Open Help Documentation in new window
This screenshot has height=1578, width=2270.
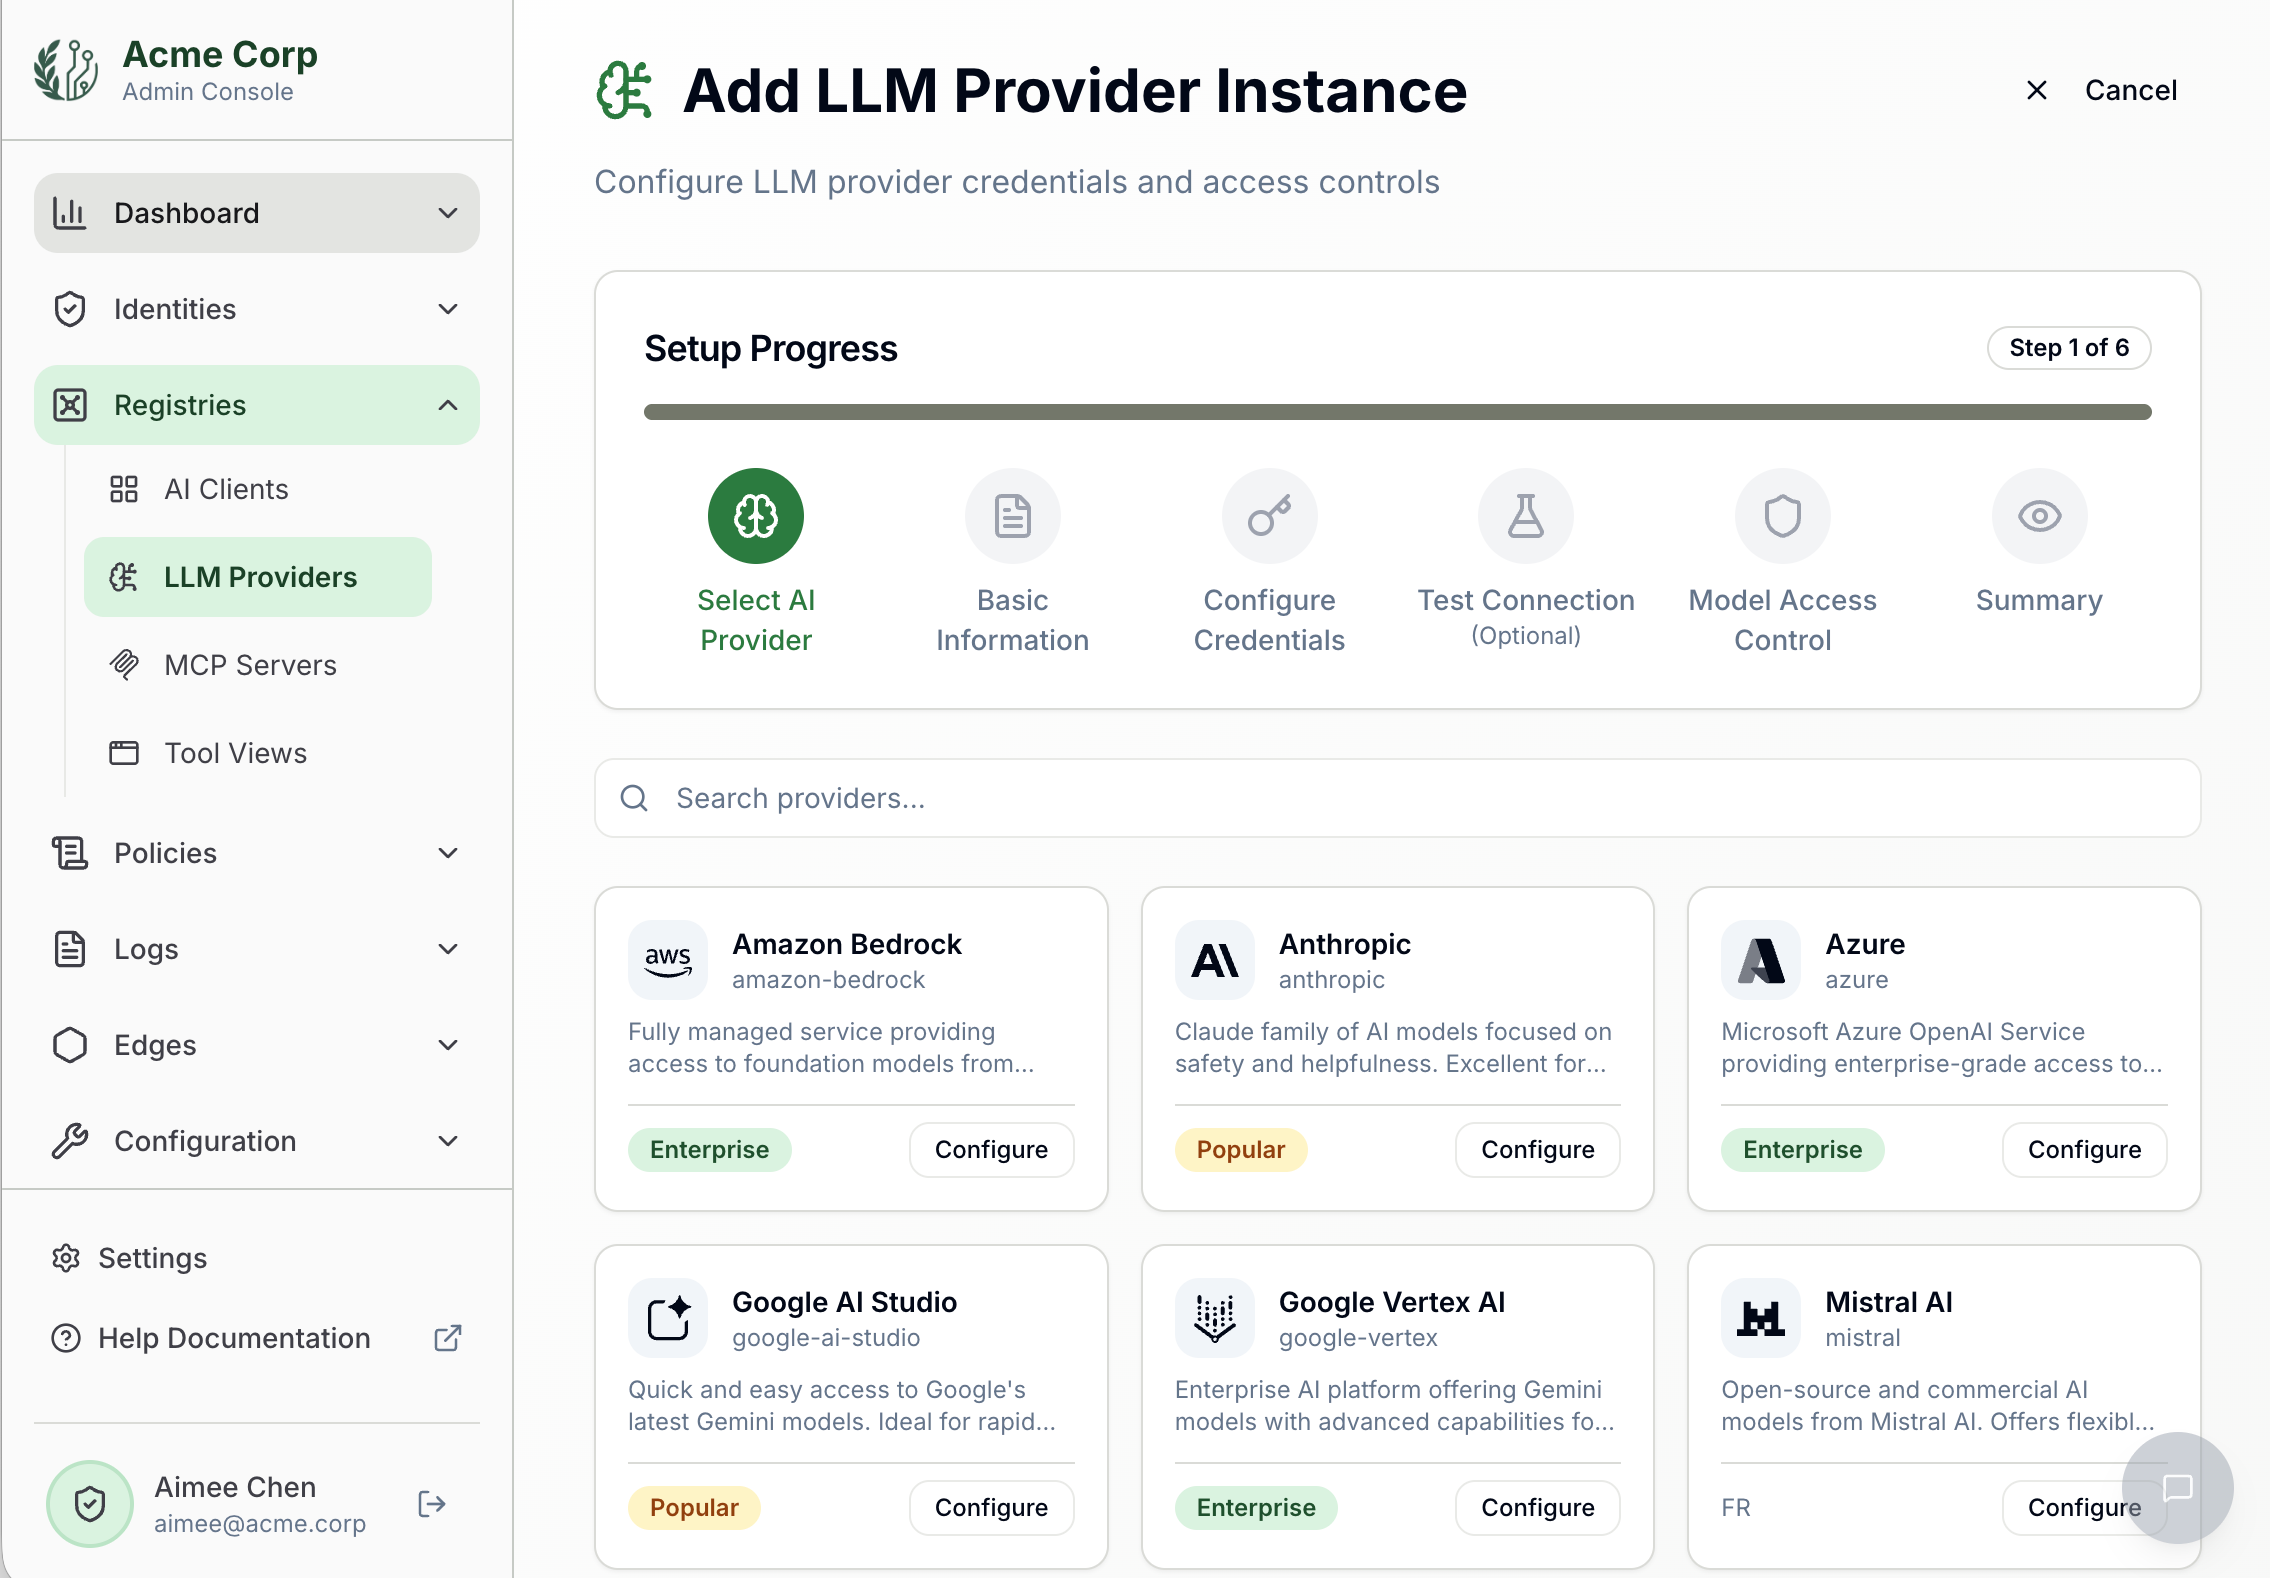pyautogui.click(x=448, y=1338)
